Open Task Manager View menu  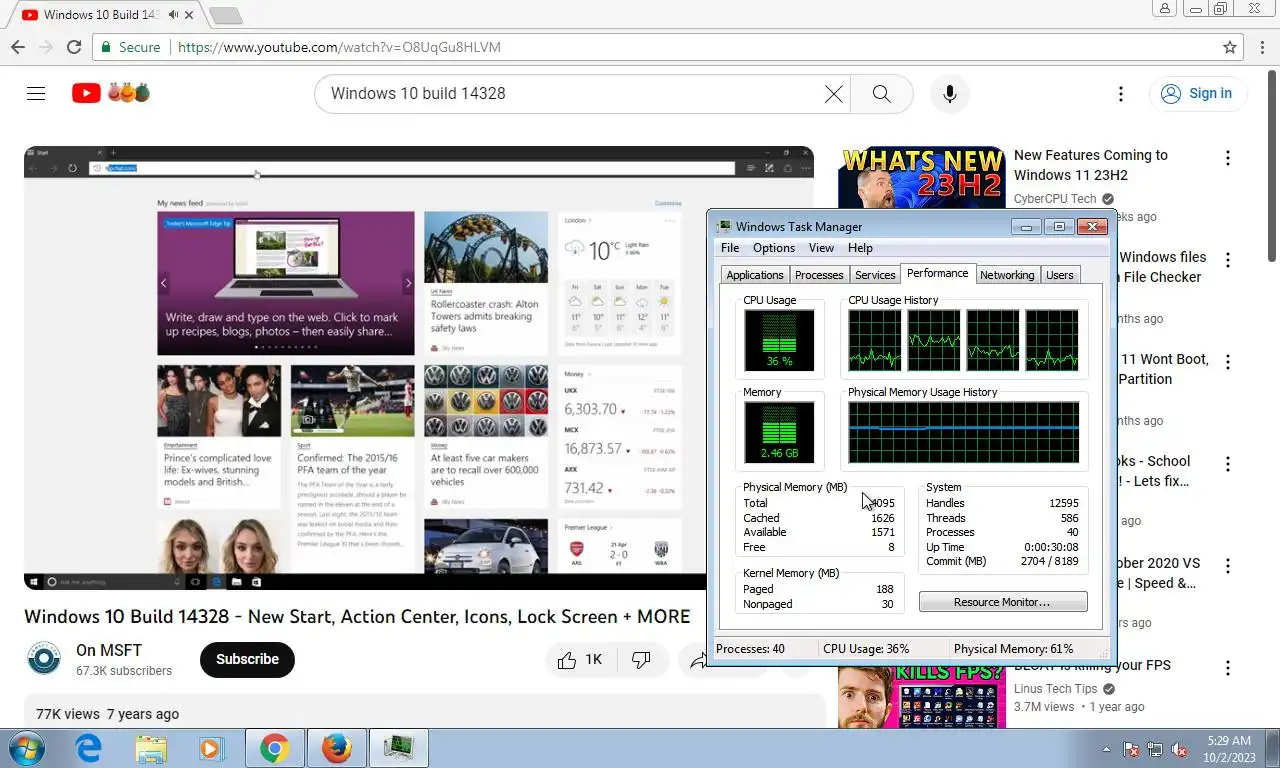tap(821, 248)
